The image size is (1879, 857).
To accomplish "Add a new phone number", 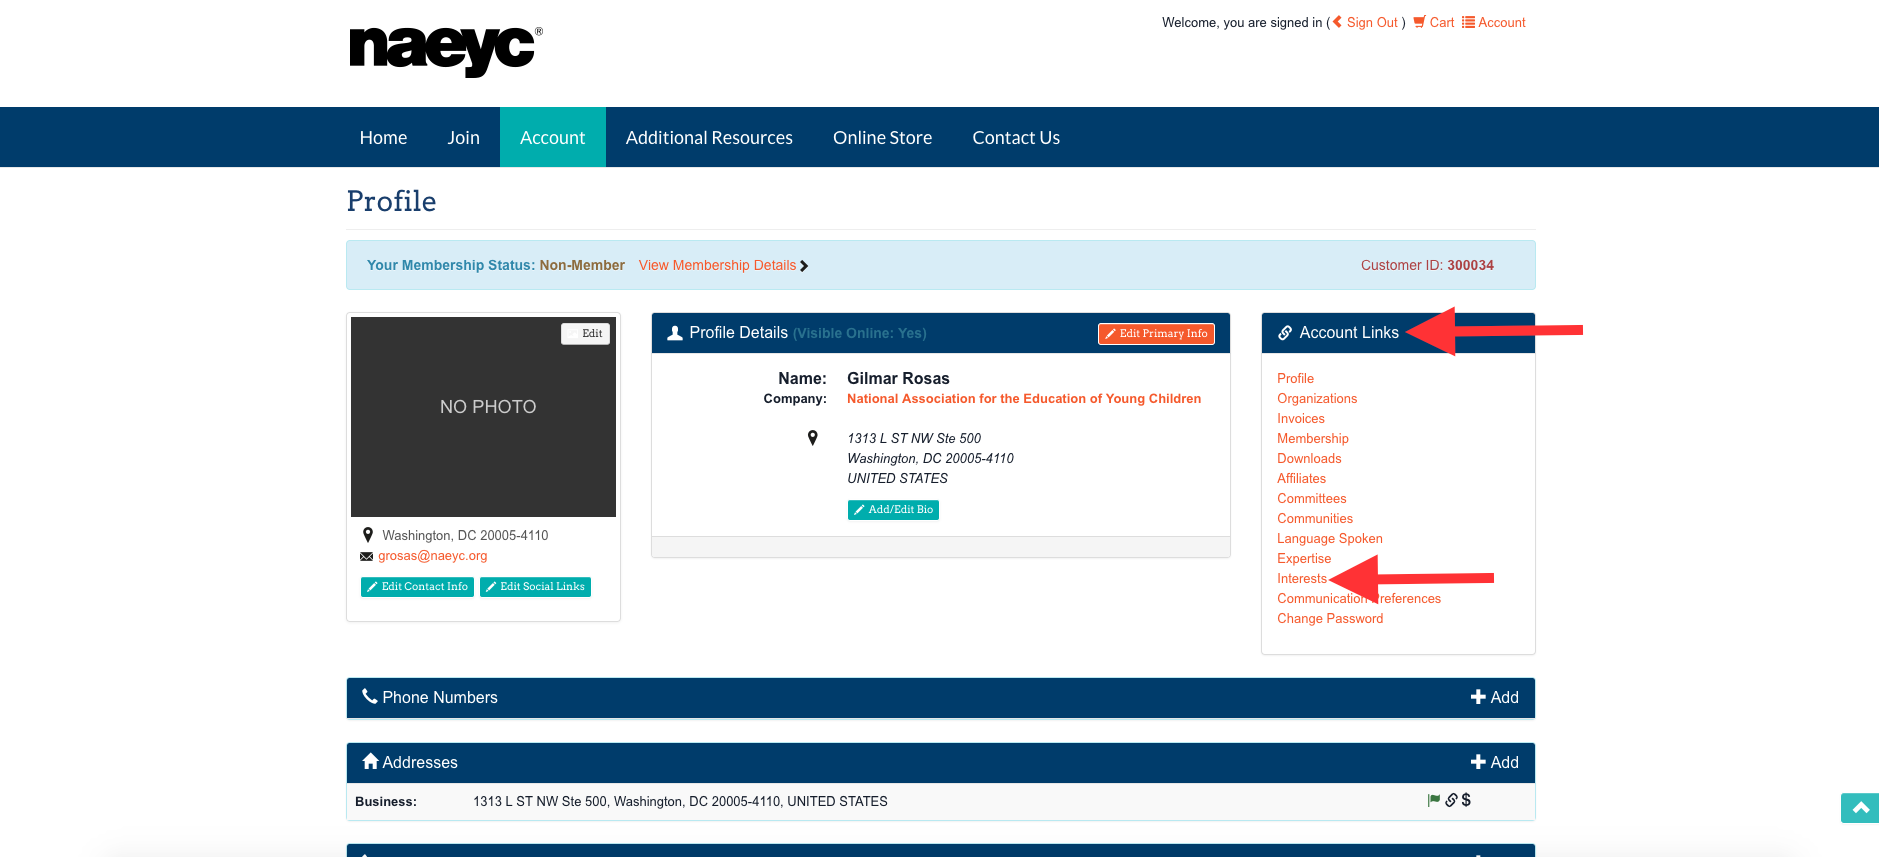I will (x=1494, y=697).
